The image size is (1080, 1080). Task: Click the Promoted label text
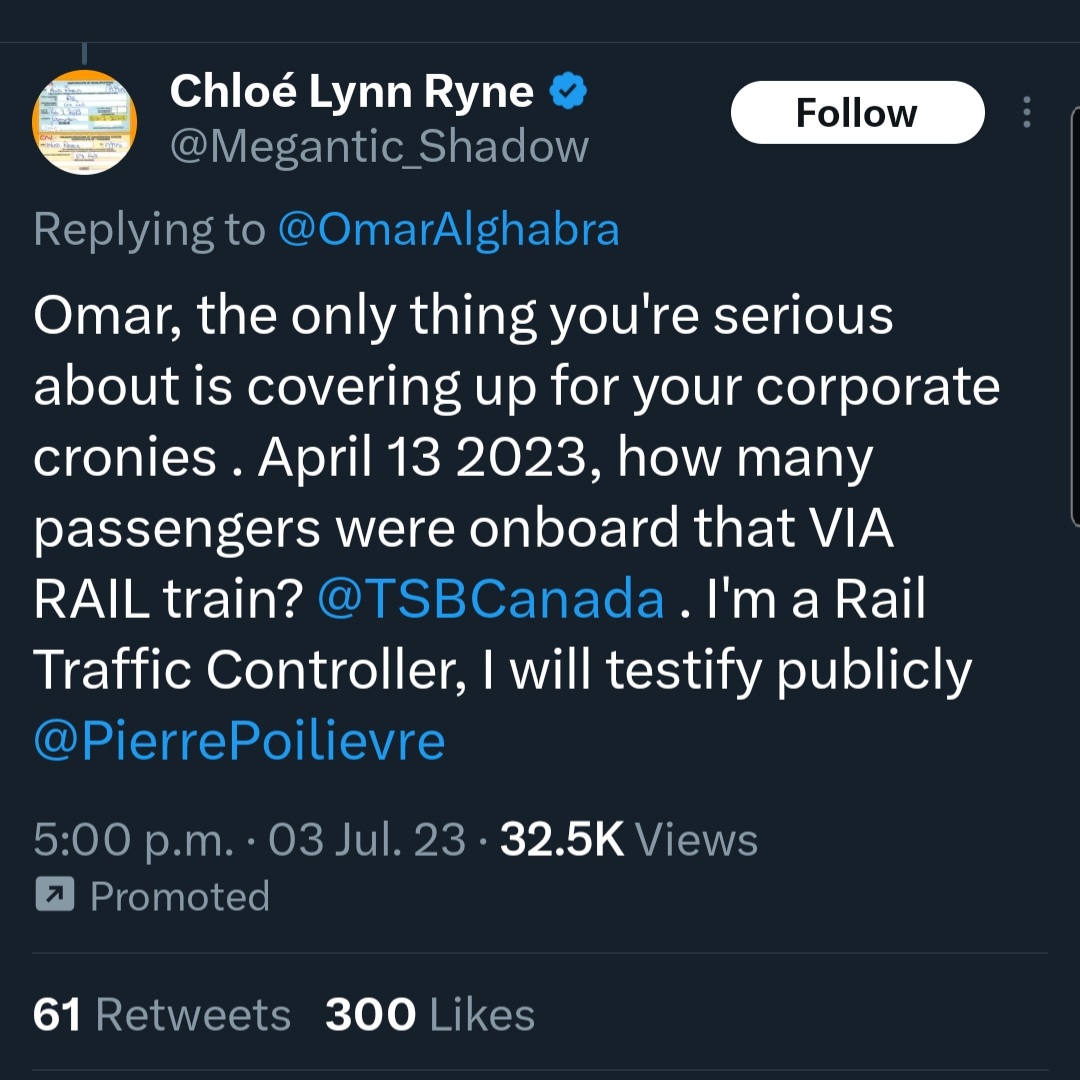[x=180, y=896]
